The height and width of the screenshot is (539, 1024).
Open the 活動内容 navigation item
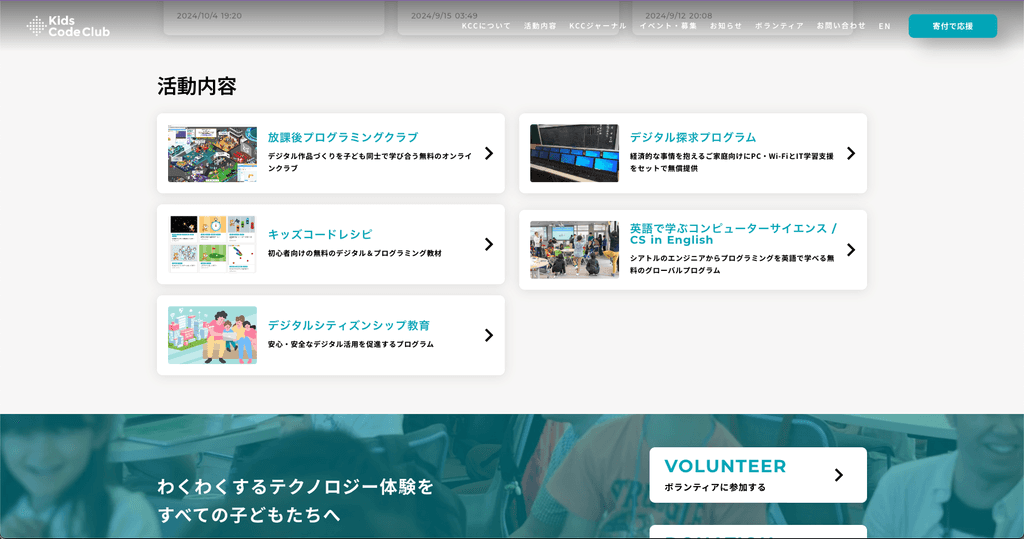pos(540,26)
